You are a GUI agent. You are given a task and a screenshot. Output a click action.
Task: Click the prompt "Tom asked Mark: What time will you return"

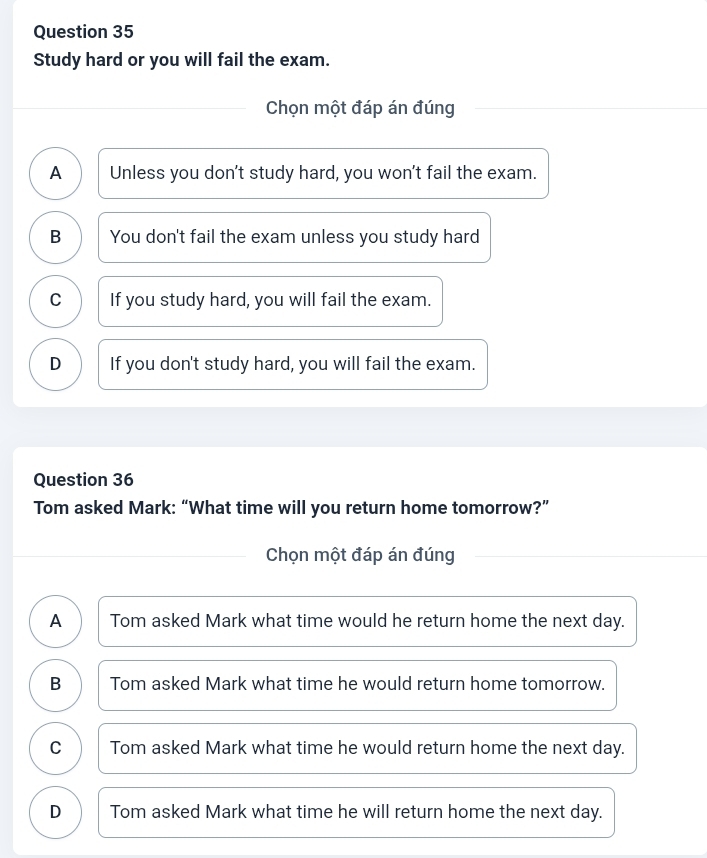(291, 508)
